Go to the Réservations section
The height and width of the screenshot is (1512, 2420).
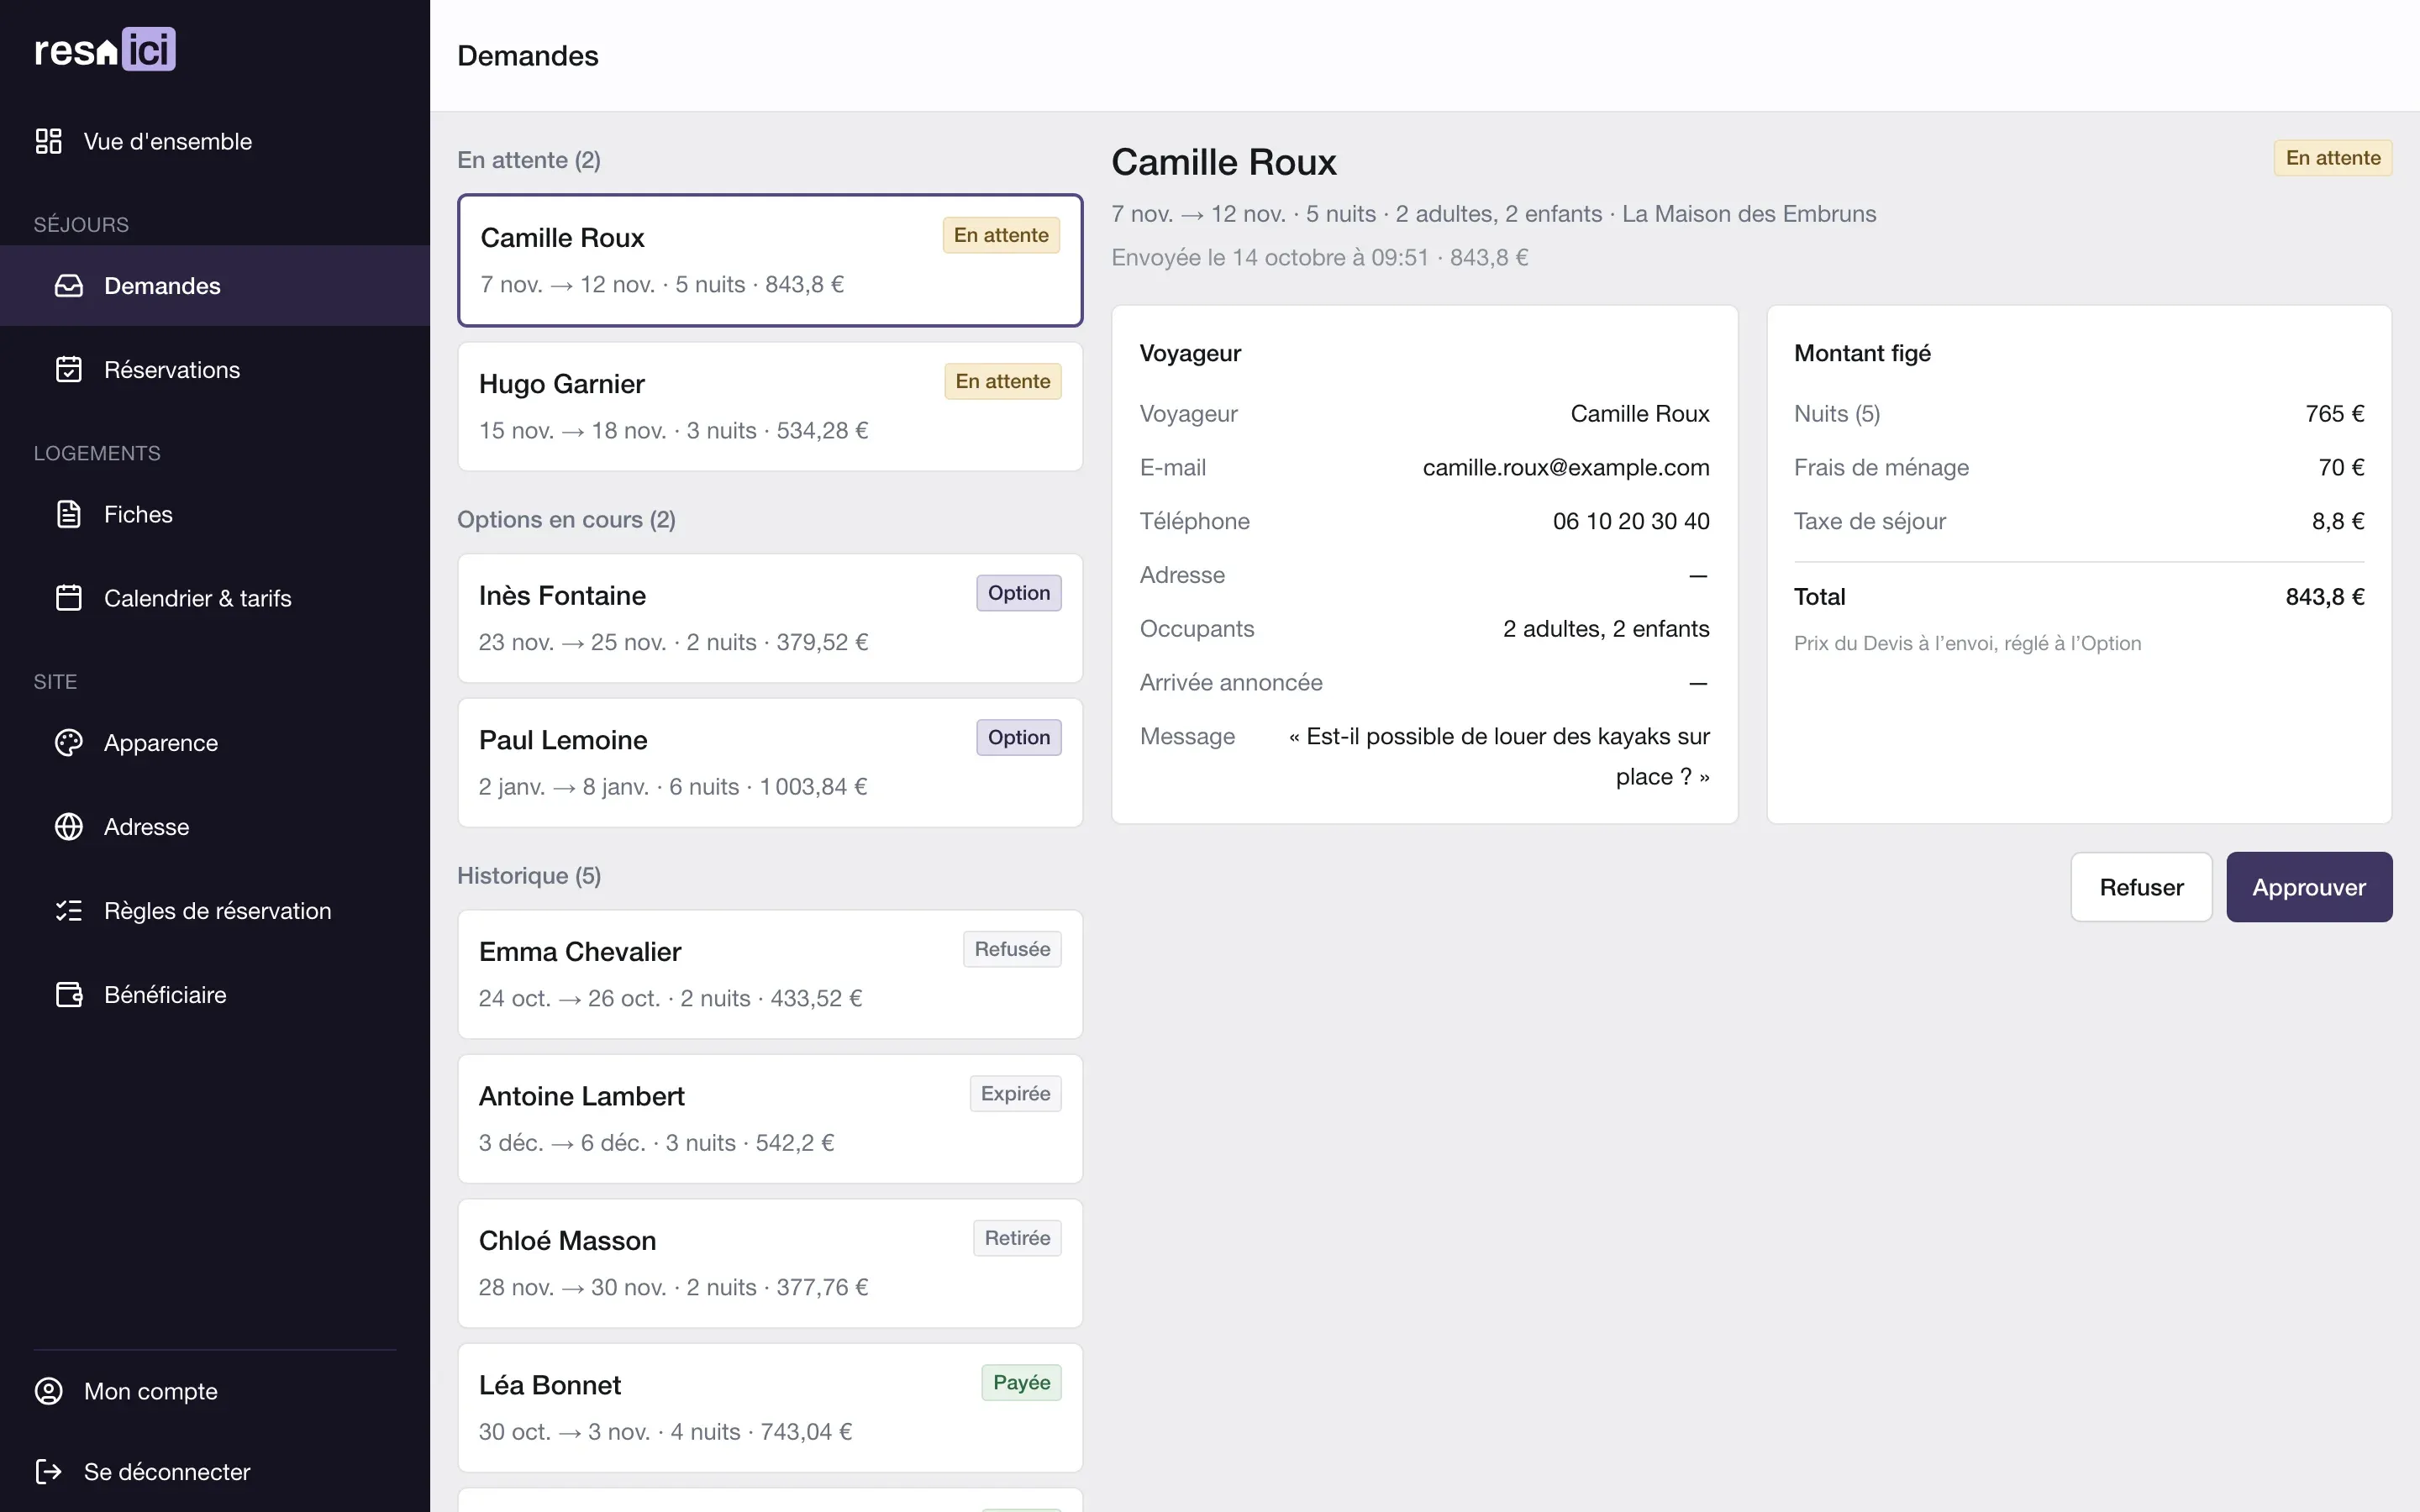[215, 370]
